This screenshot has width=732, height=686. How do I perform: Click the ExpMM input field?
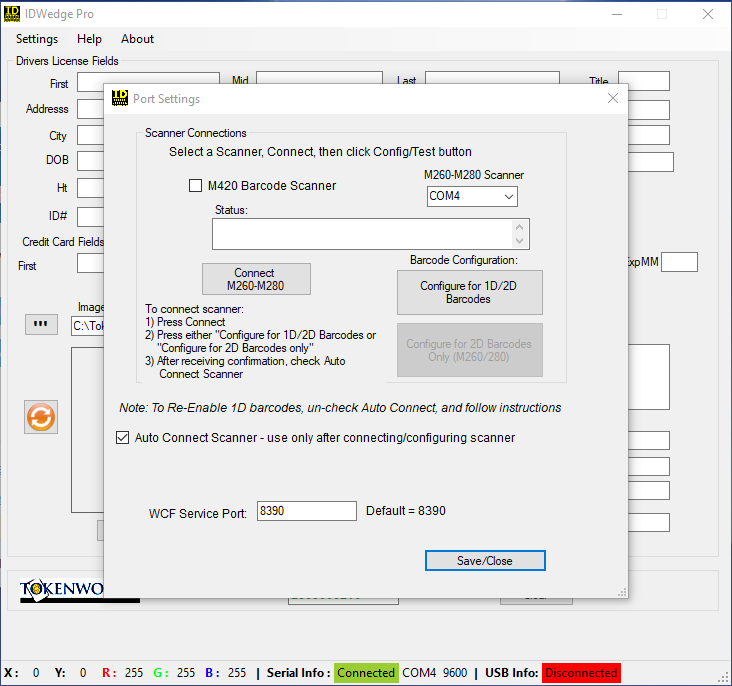[x=679, y=262]
